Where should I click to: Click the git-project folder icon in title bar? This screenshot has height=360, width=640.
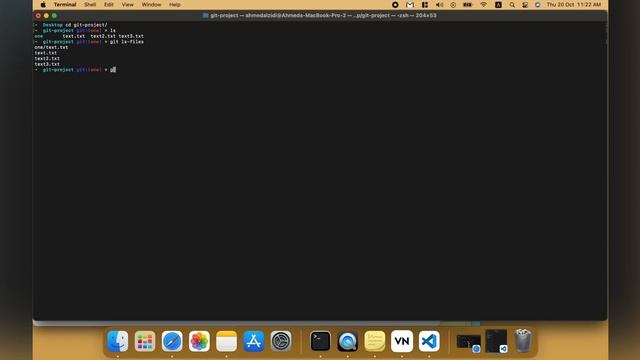tap(206, 16)
